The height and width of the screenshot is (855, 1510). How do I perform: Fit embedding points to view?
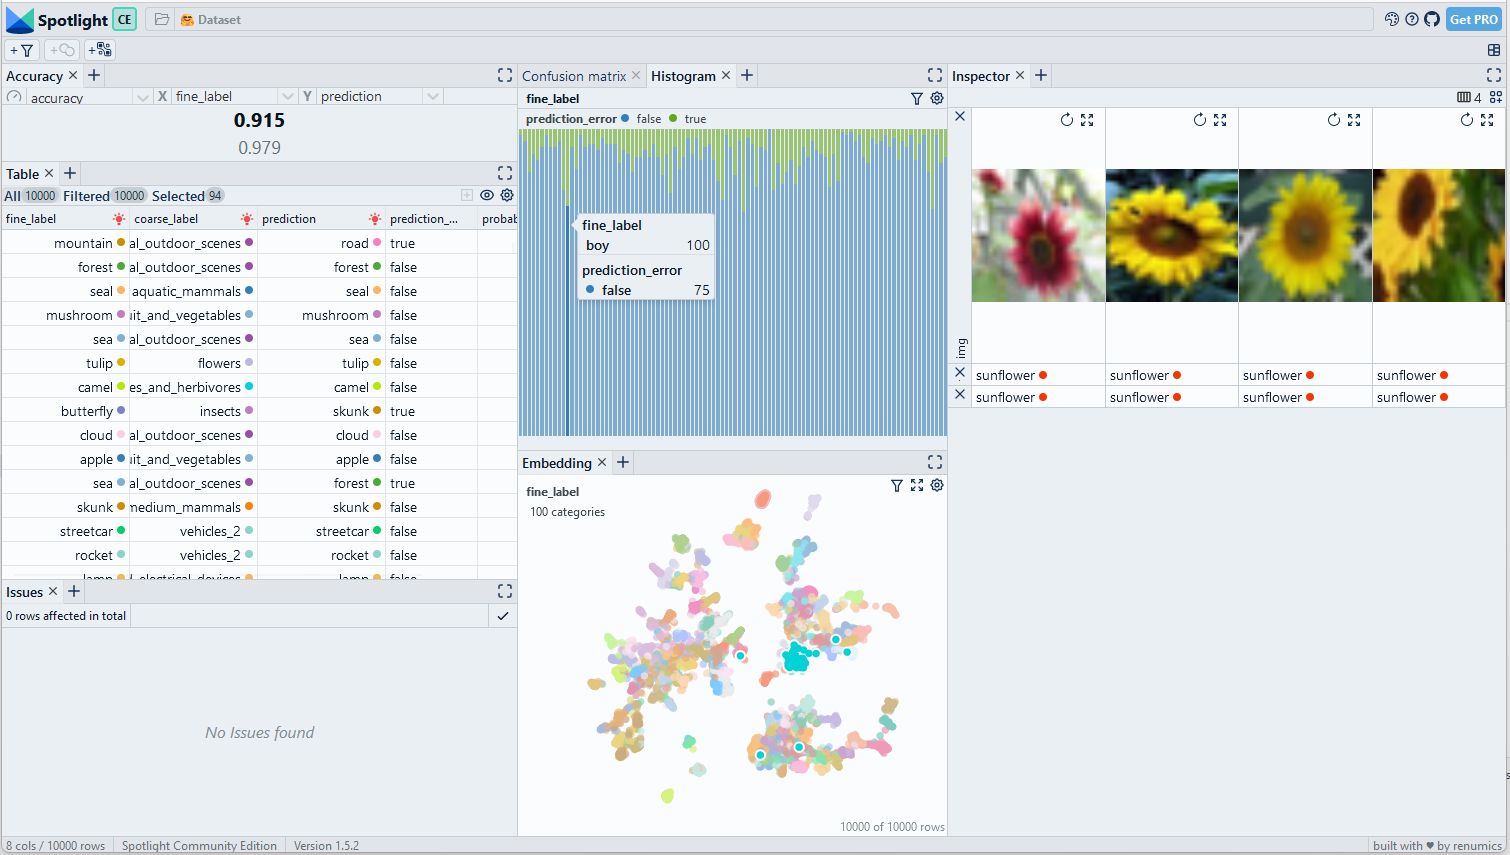pos(917,485)
